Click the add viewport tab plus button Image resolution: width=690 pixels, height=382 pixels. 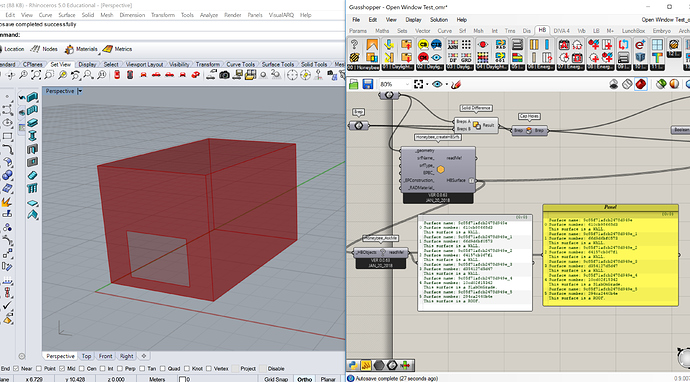(x=143, y=356)
